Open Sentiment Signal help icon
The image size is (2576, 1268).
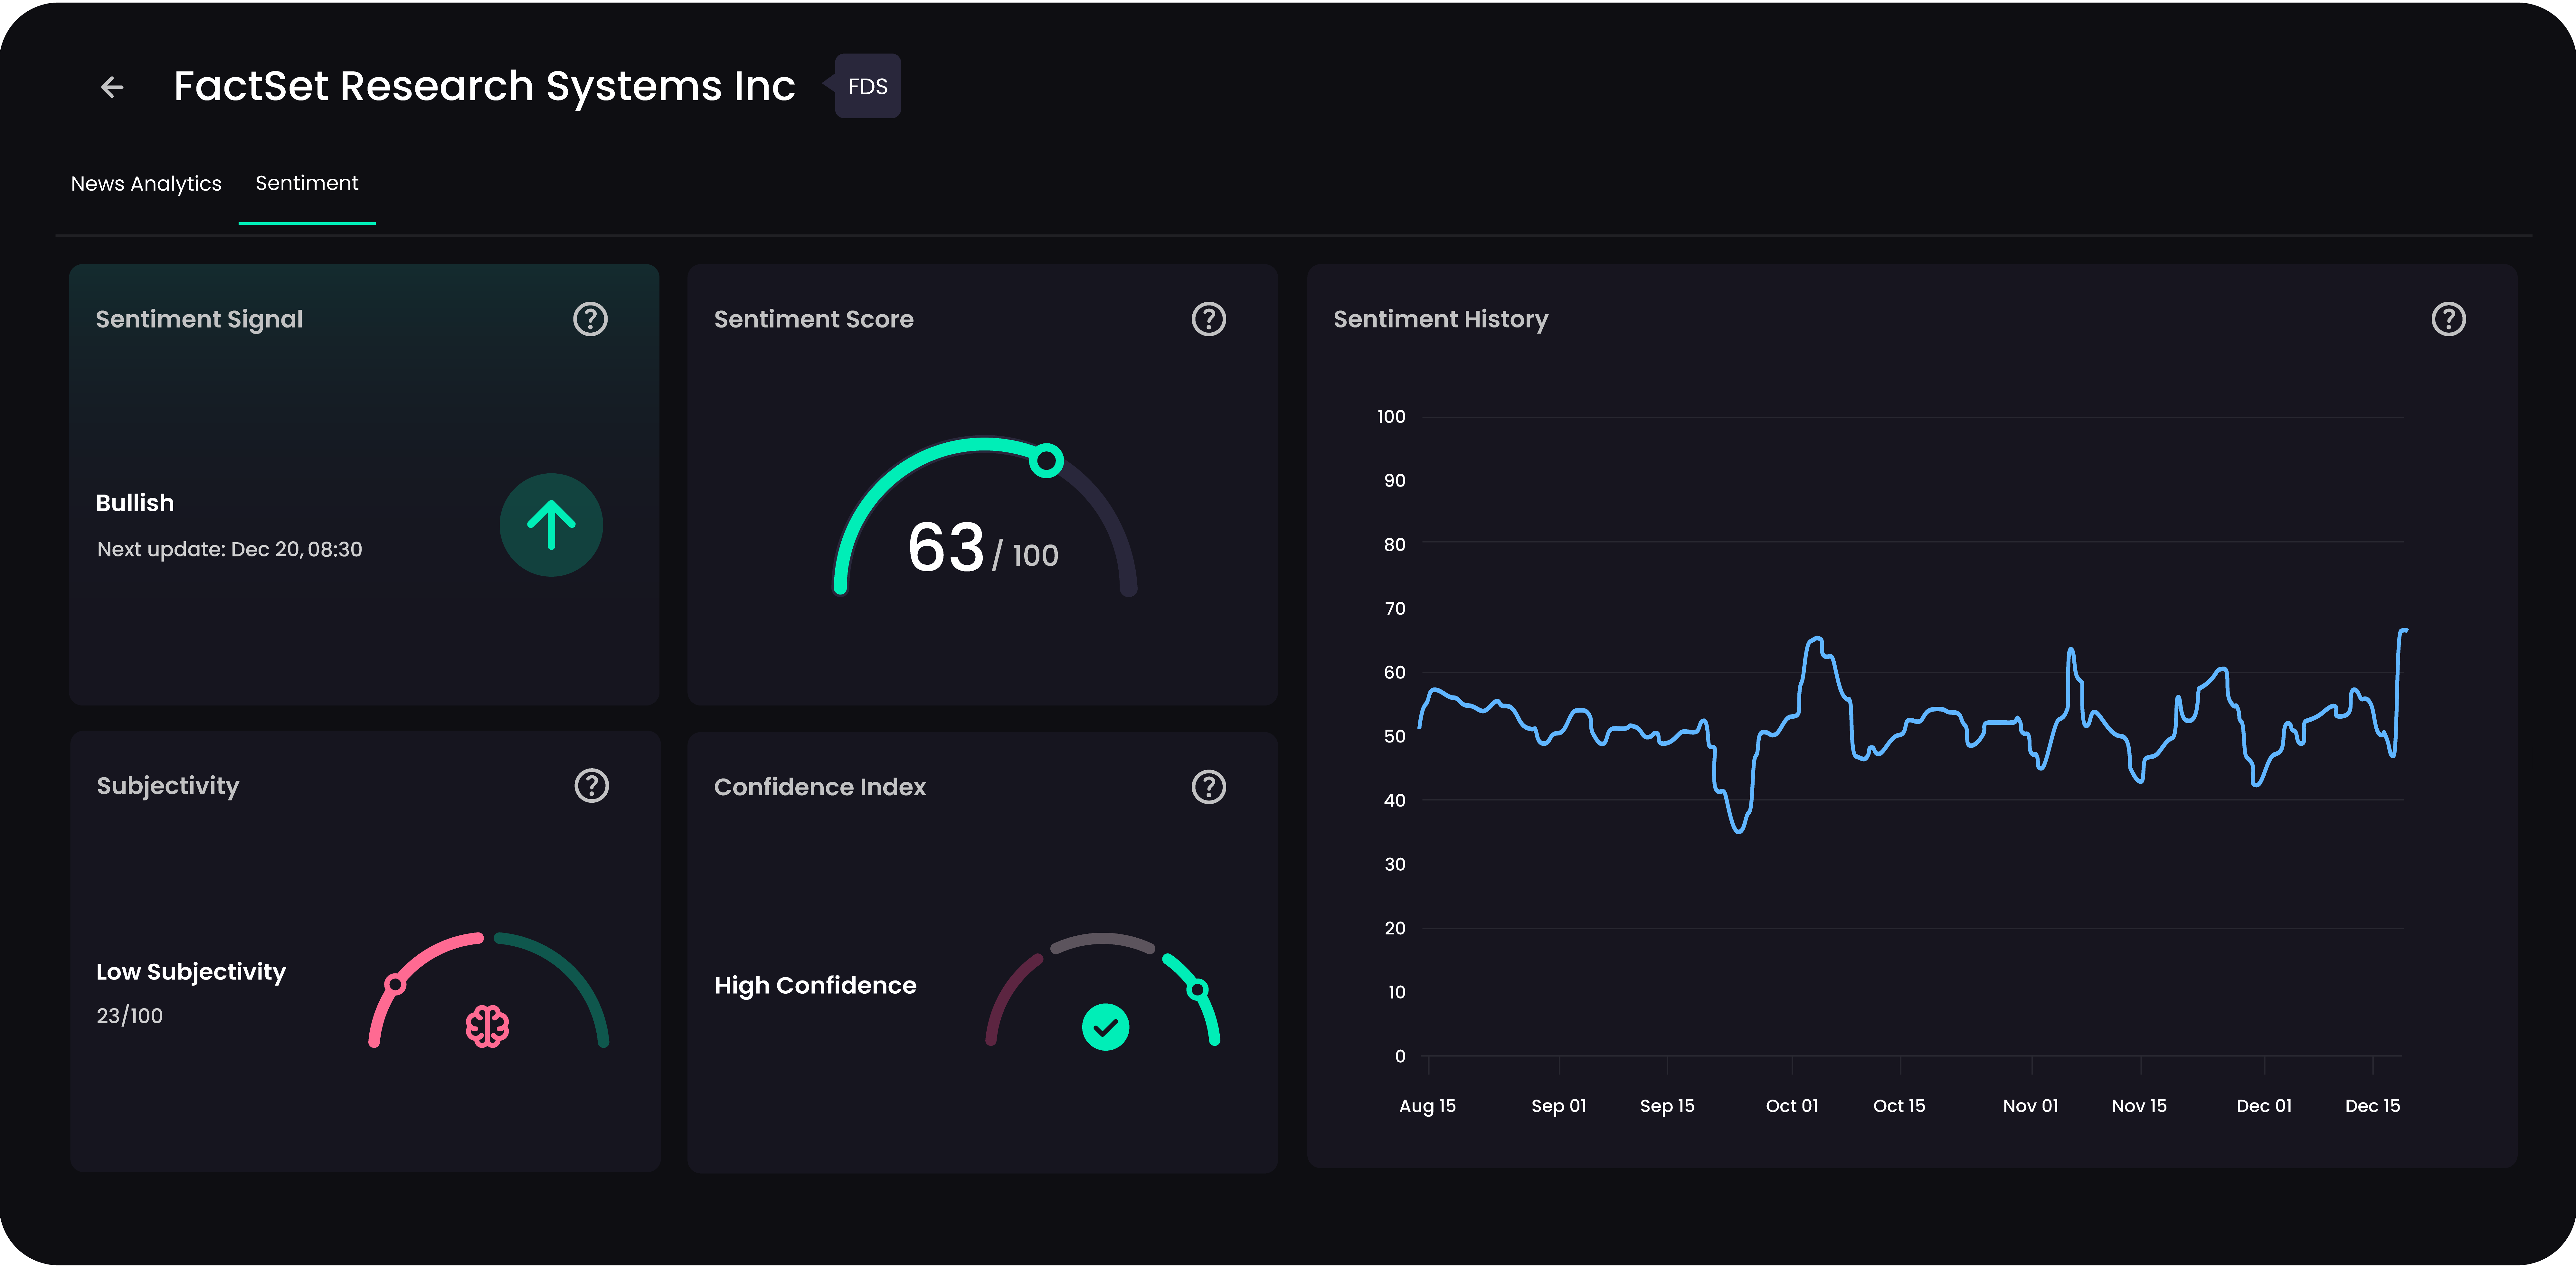[590, 319]
